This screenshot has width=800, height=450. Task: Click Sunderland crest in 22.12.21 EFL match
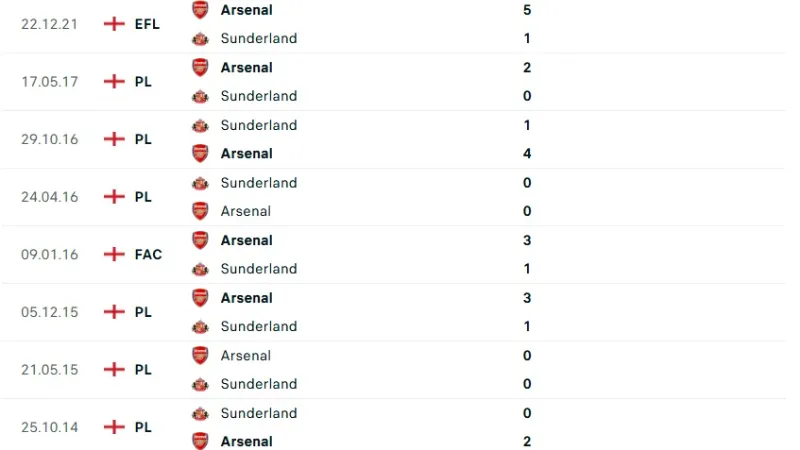200,39
